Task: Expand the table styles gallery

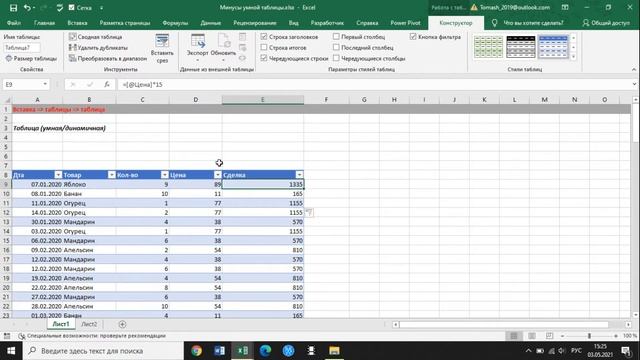Action: (573, 57)
